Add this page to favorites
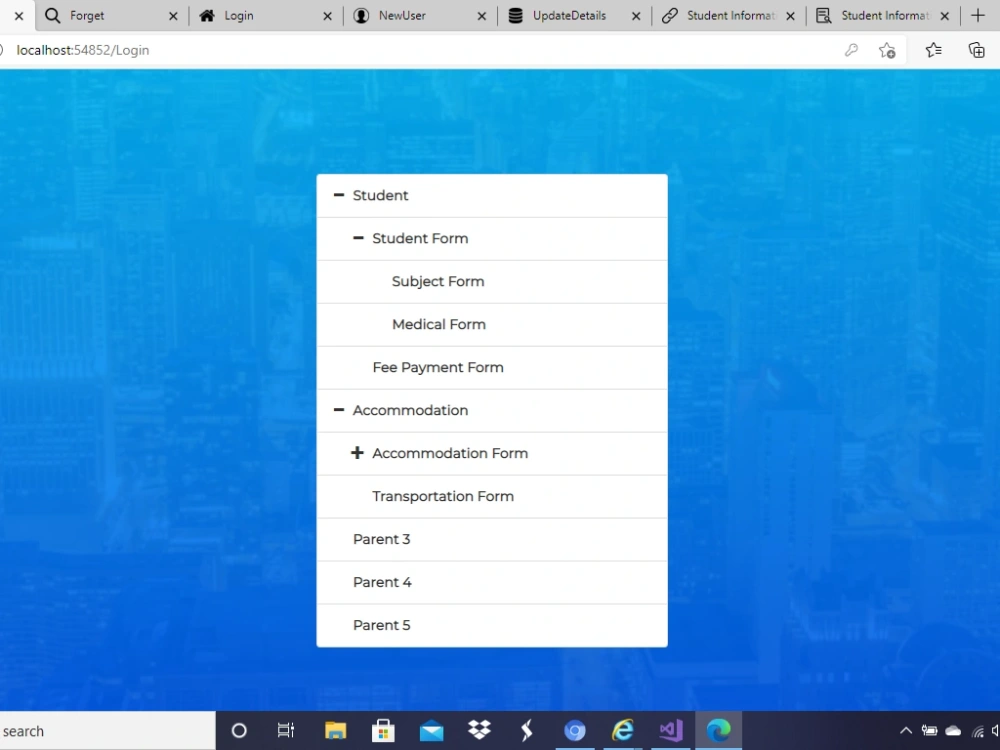This screenshot has width=1000, height=750. coord(887,50)
